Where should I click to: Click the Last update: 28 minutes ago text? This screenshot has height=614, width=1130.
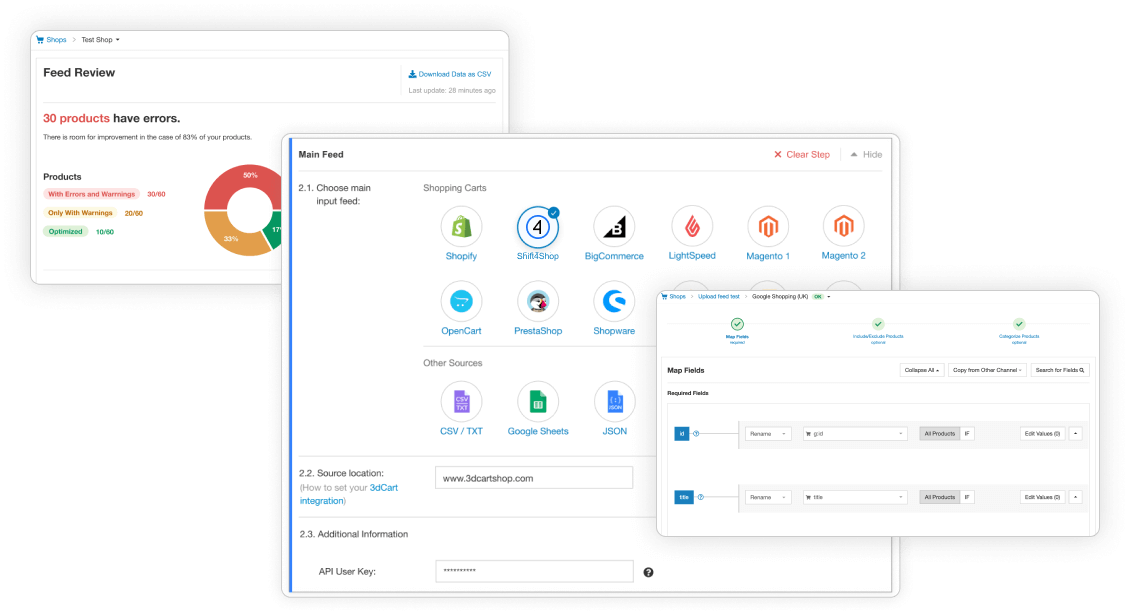point(452,91)
